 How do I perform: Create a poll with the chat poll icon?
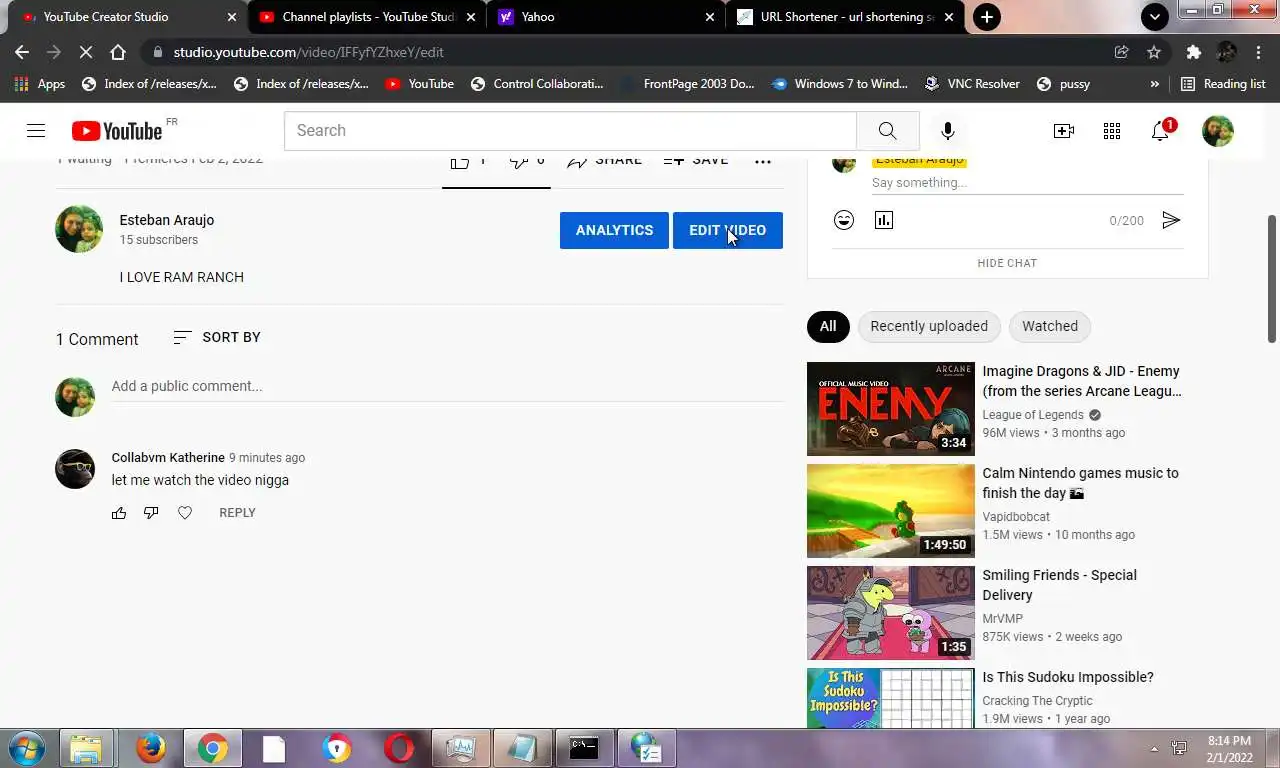[x=884, y=220]
